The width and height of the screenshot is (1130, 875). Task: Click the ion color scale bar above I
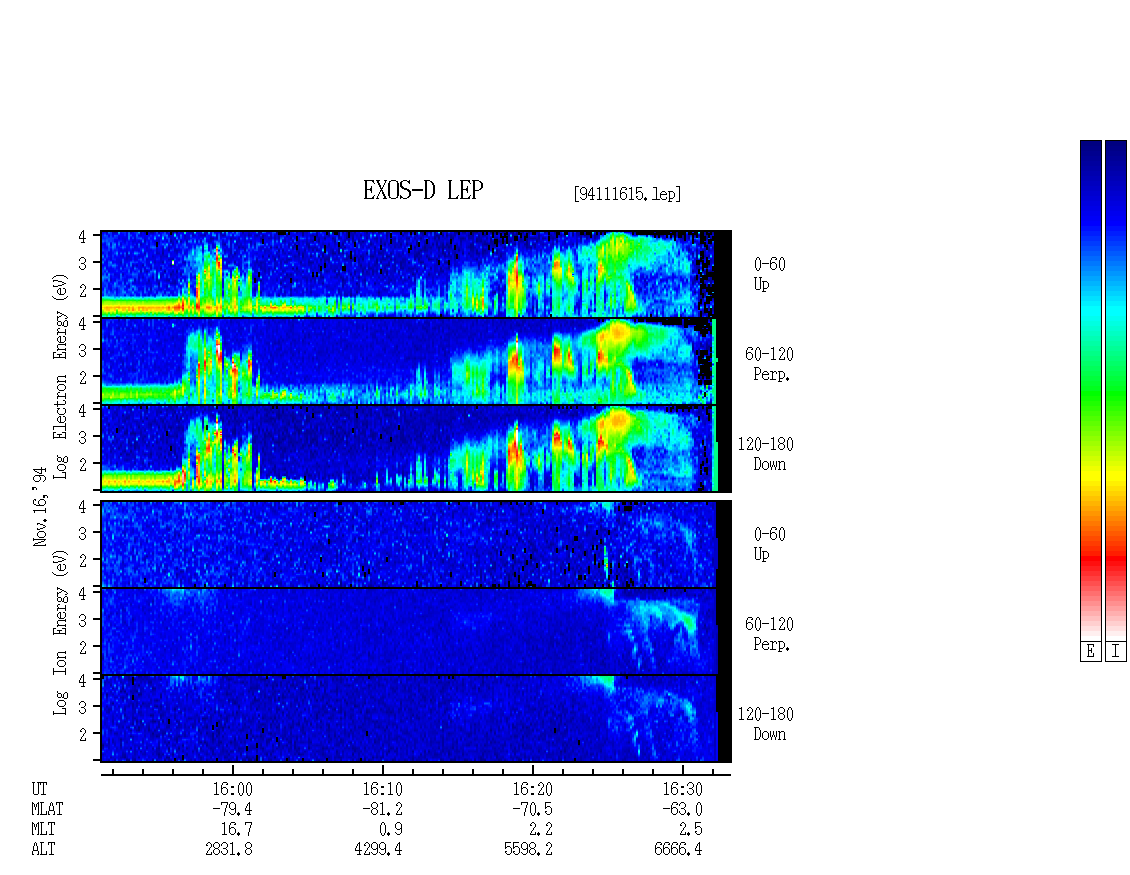[x=1116, y=390]
